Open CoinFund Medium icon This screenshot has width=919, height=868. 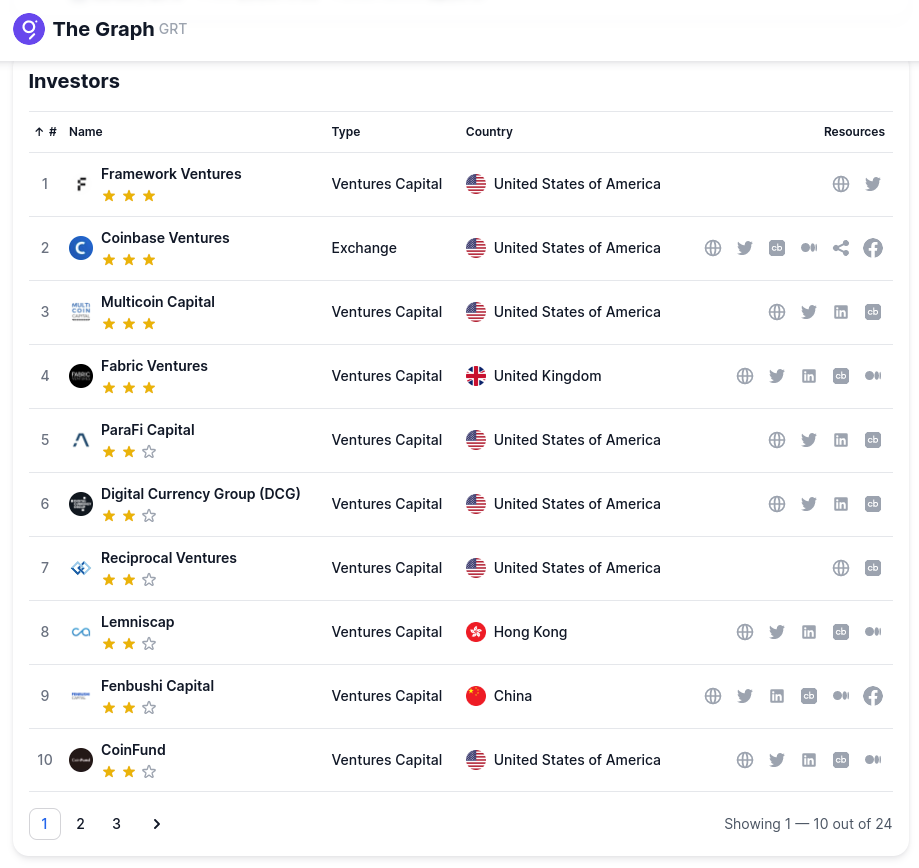(x=873, y=760)
